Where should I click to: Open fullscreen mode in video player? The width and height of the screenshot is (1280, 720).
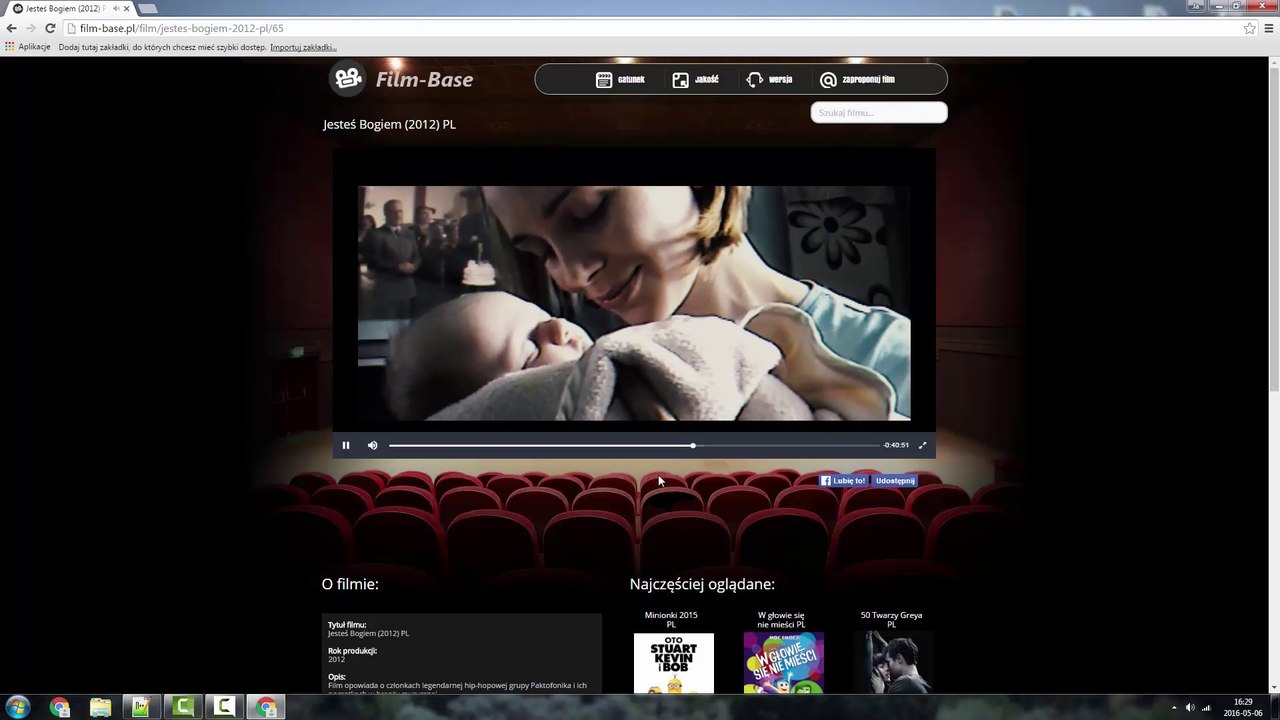(x=922, y=445)
